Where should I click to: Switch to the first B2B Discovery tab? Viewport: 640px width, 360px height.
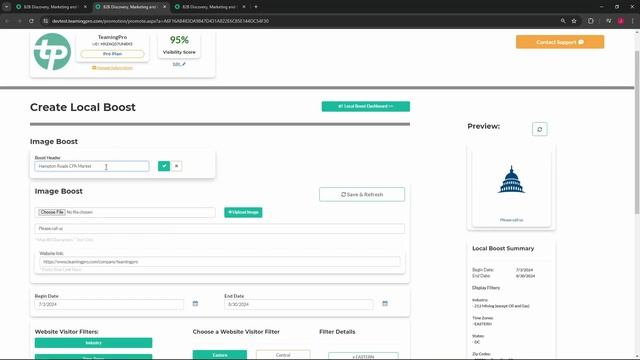[50, 7]
